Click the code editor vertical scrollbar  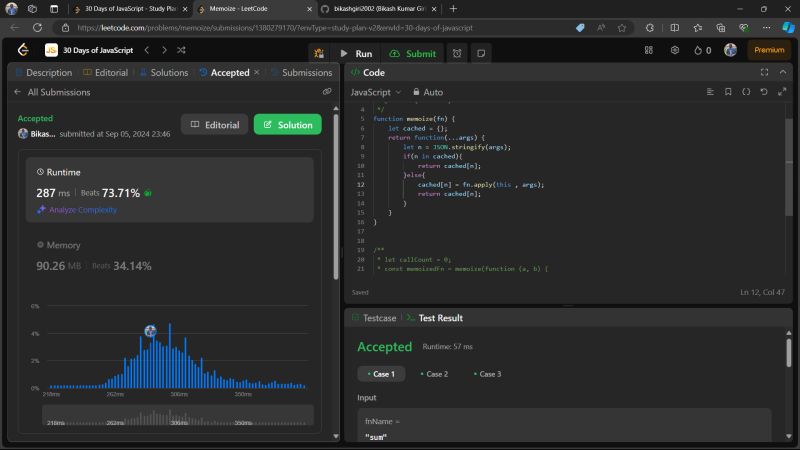[789, 167]
